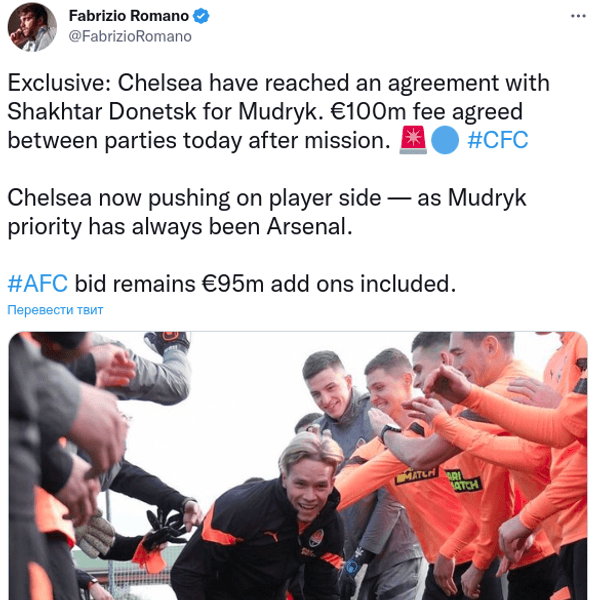Click the Перевести твит translate link

tap(55, 310)
